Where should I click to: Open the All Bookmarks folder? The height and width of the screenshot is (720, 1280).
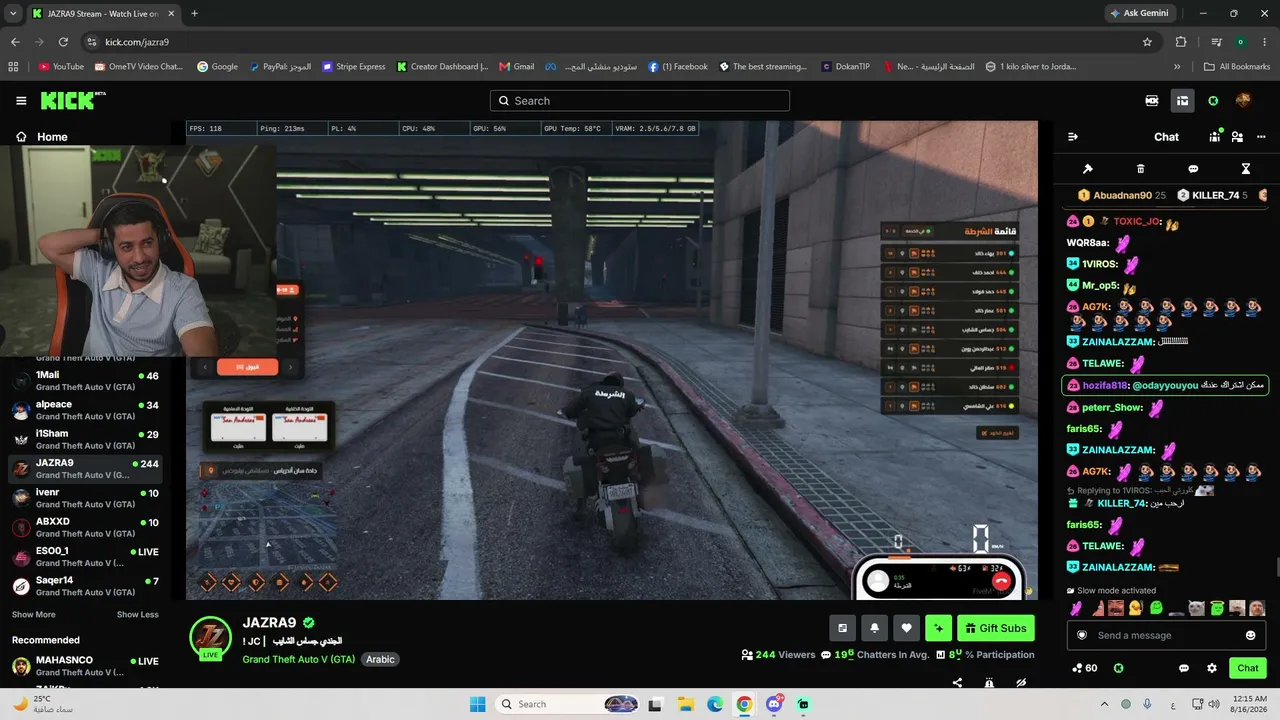1237,67
